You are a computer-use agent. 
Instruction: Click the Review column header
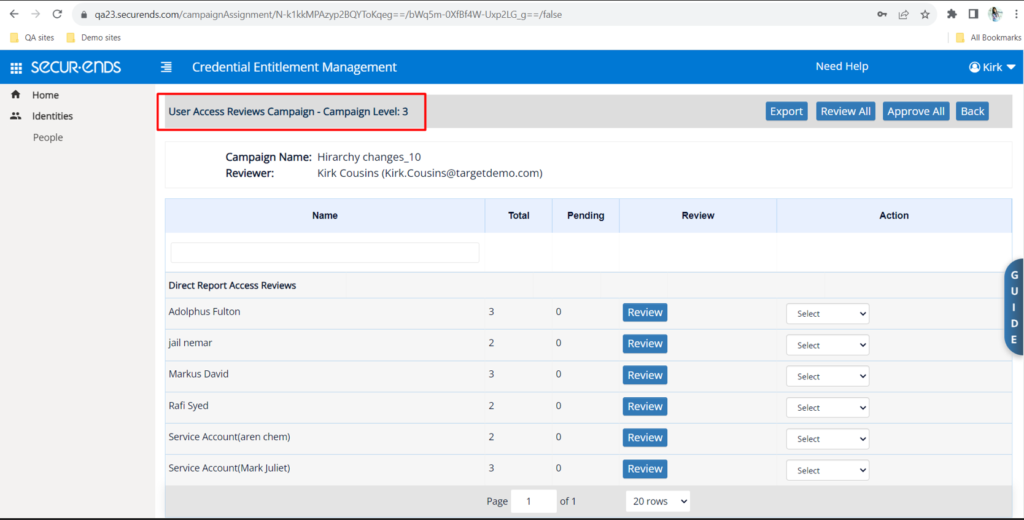pyautogui.click(x=698, y=216)
